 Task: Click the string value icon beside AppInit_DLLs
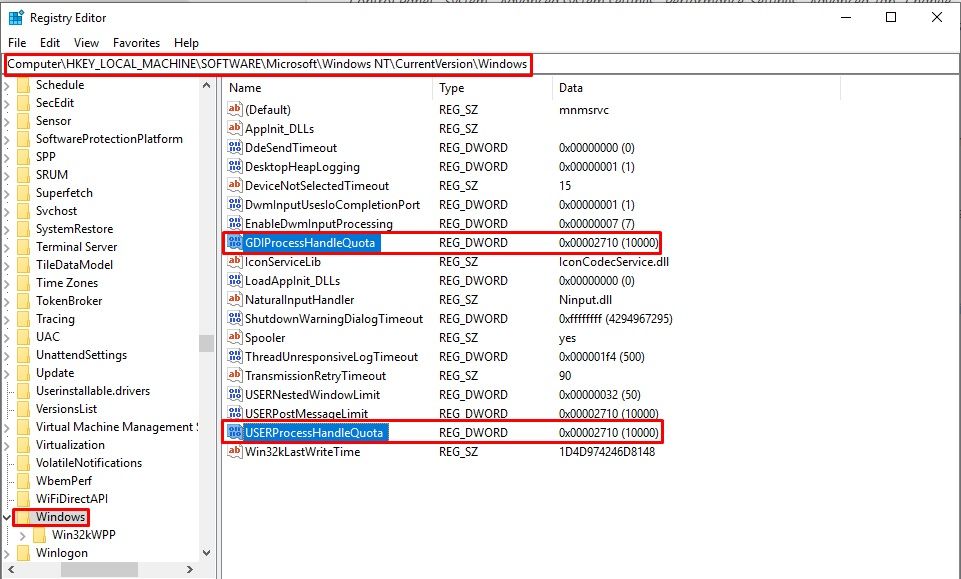click(235, 128)
